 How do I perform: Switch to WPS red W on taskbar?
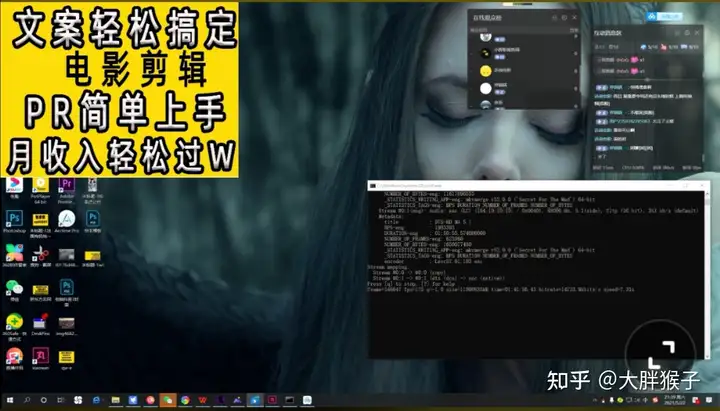[x=202, y=400]
